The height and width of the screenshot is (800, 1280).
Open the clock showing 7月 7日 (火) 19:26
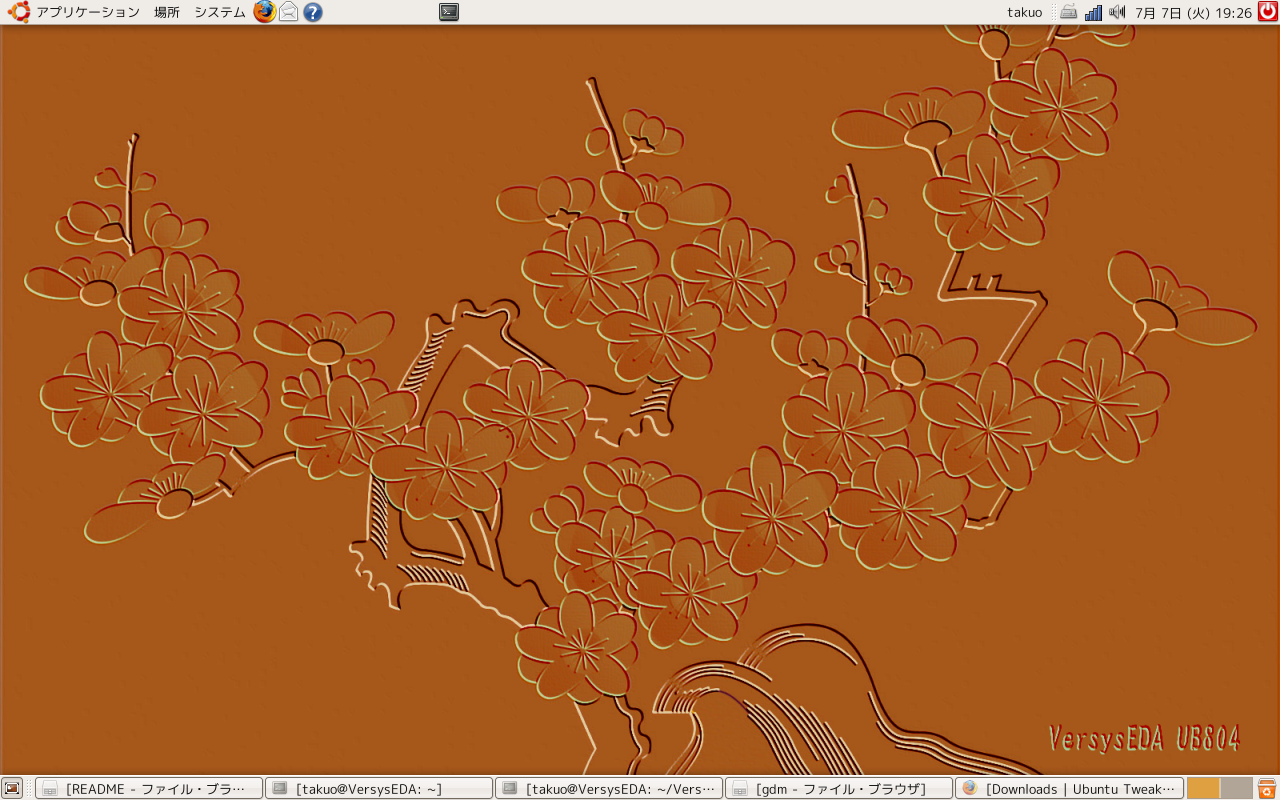click(1193, 12)
